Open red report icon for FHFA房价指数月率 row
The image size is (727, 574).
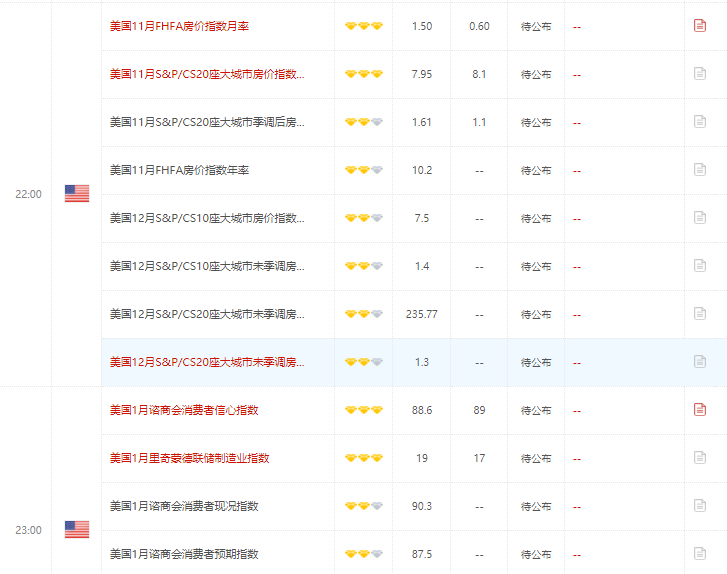click(700, 25)
